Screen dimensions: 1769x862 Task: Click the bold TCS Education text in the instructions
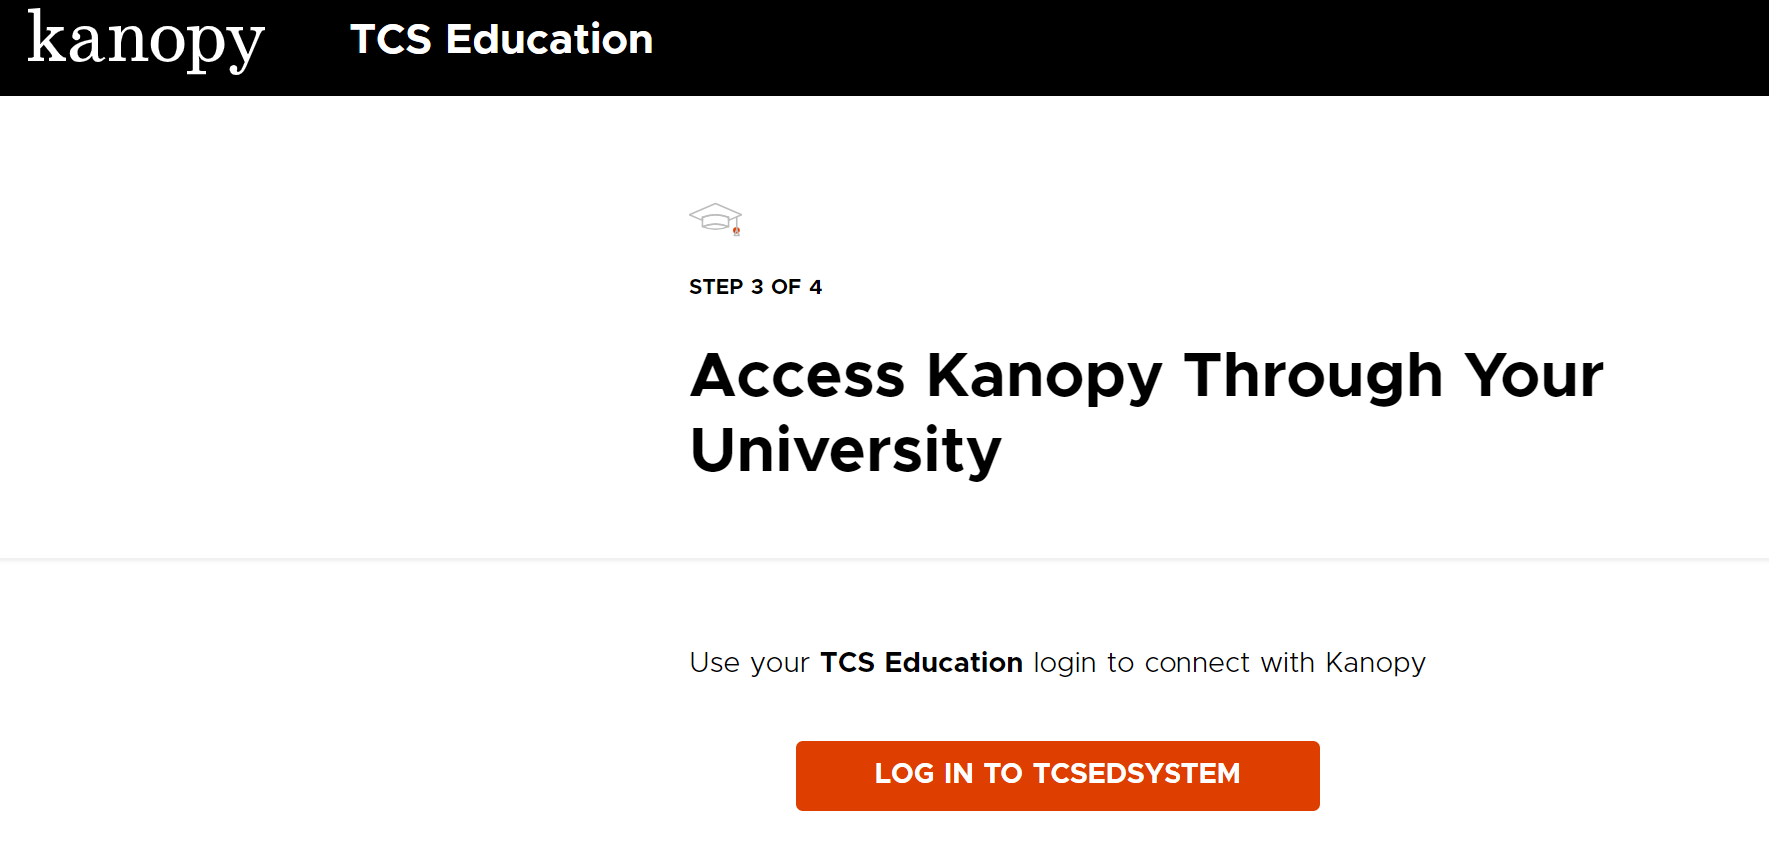[x=921, y=662]
